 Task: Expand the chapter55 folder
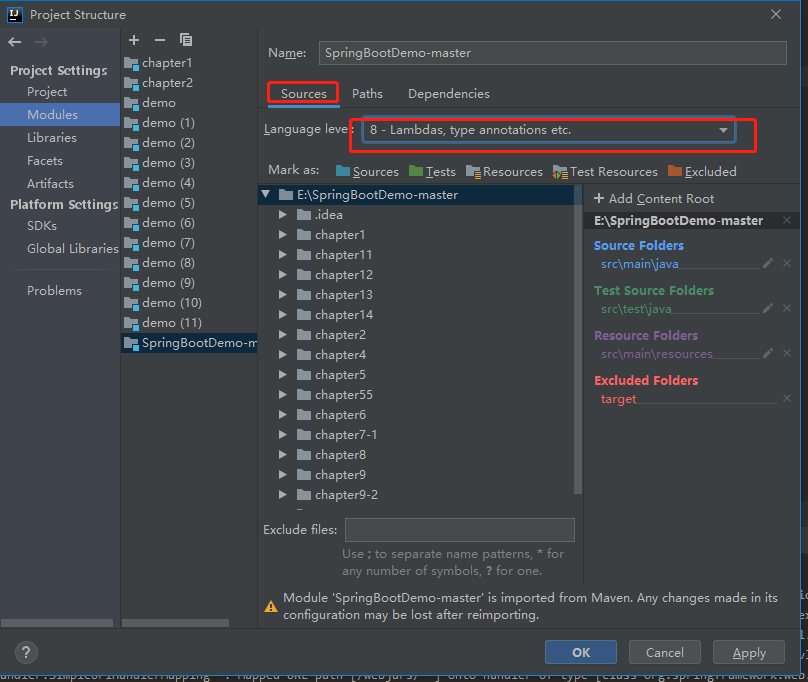click(x=282, y=395)
